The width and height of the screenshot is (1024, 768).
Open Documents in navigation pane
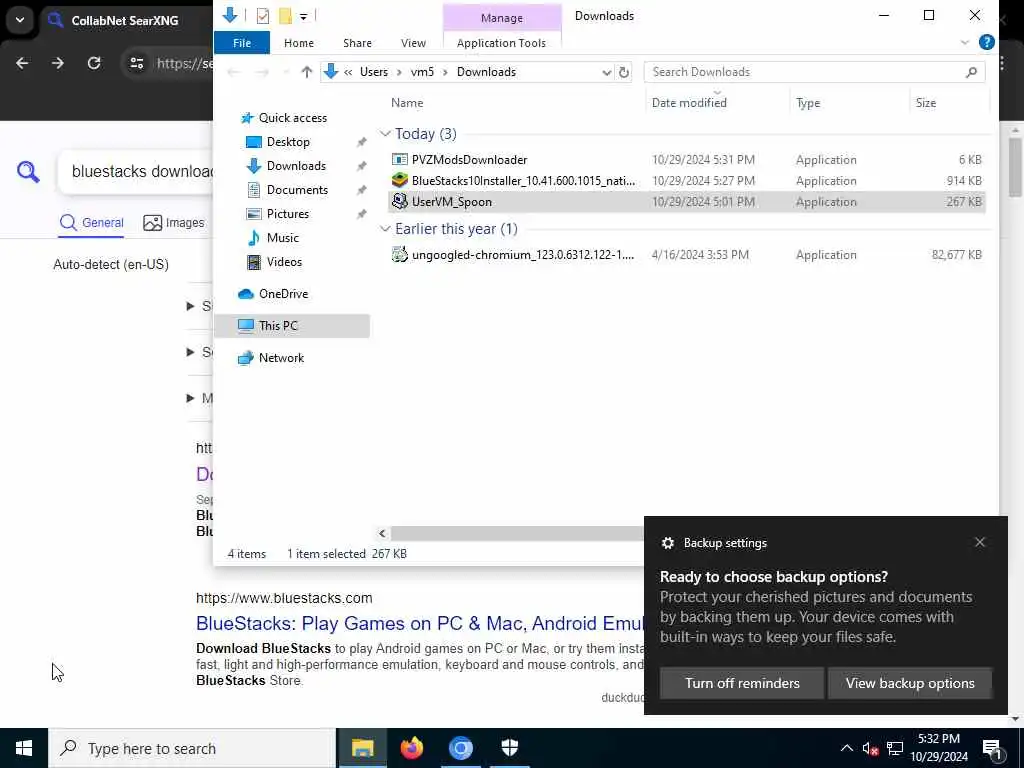(x=297, y=190)
